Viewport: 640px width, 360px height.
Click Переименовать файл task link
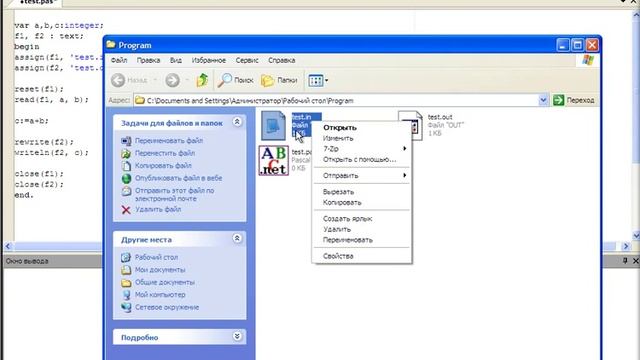coord(169,141)
